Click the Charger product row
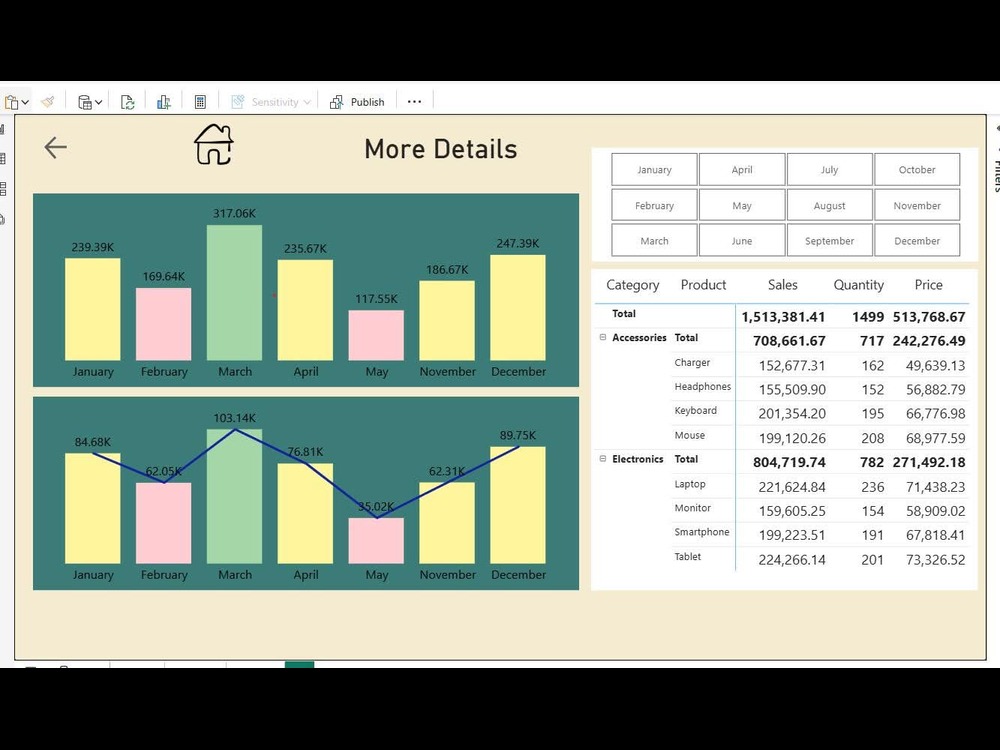Image resolution: width=1000 pixels, height=750 pixels. tap(820, 365)
